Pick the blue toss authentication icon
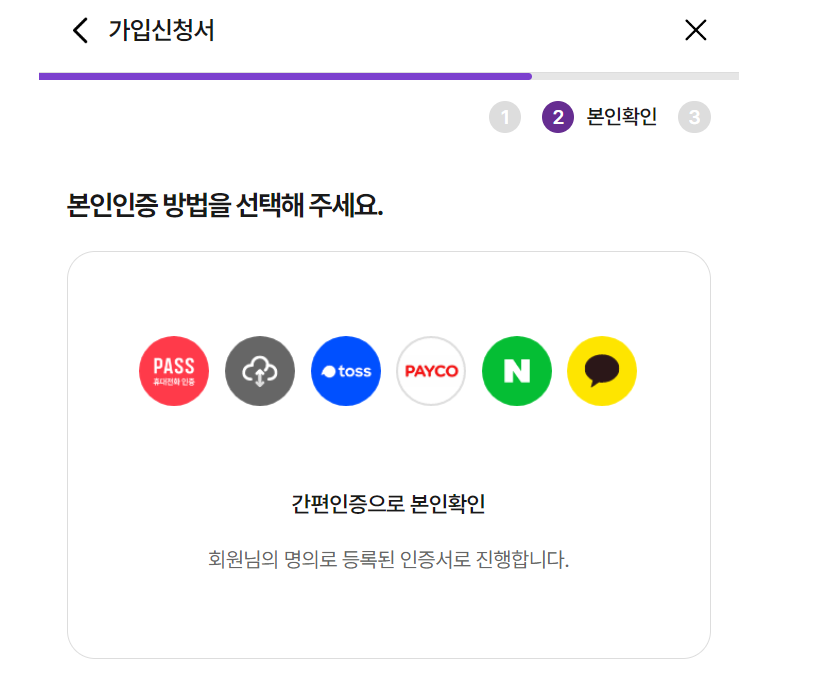Screen dimensions: 840x687 [346, 371]
